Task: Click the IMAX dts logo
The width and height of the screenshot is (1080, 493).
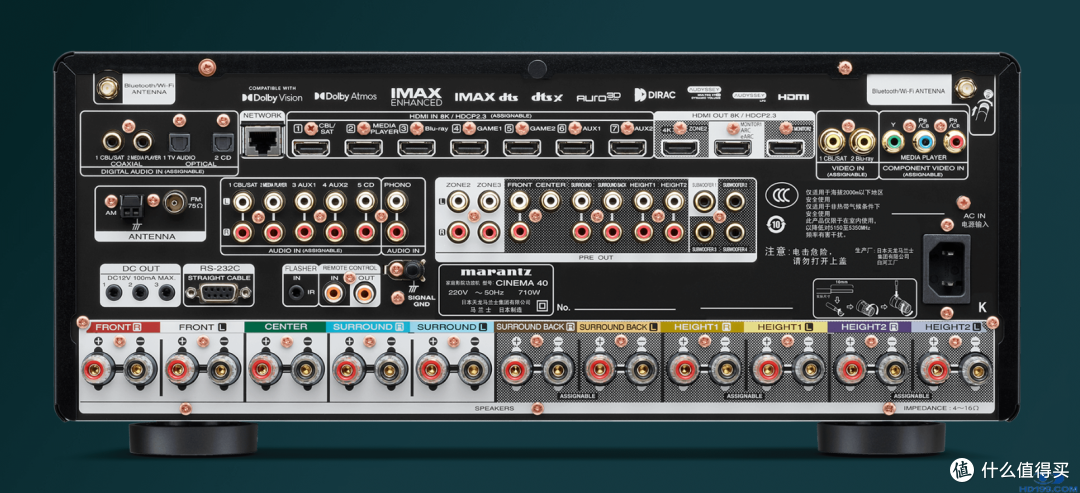Action: (486, 96)
